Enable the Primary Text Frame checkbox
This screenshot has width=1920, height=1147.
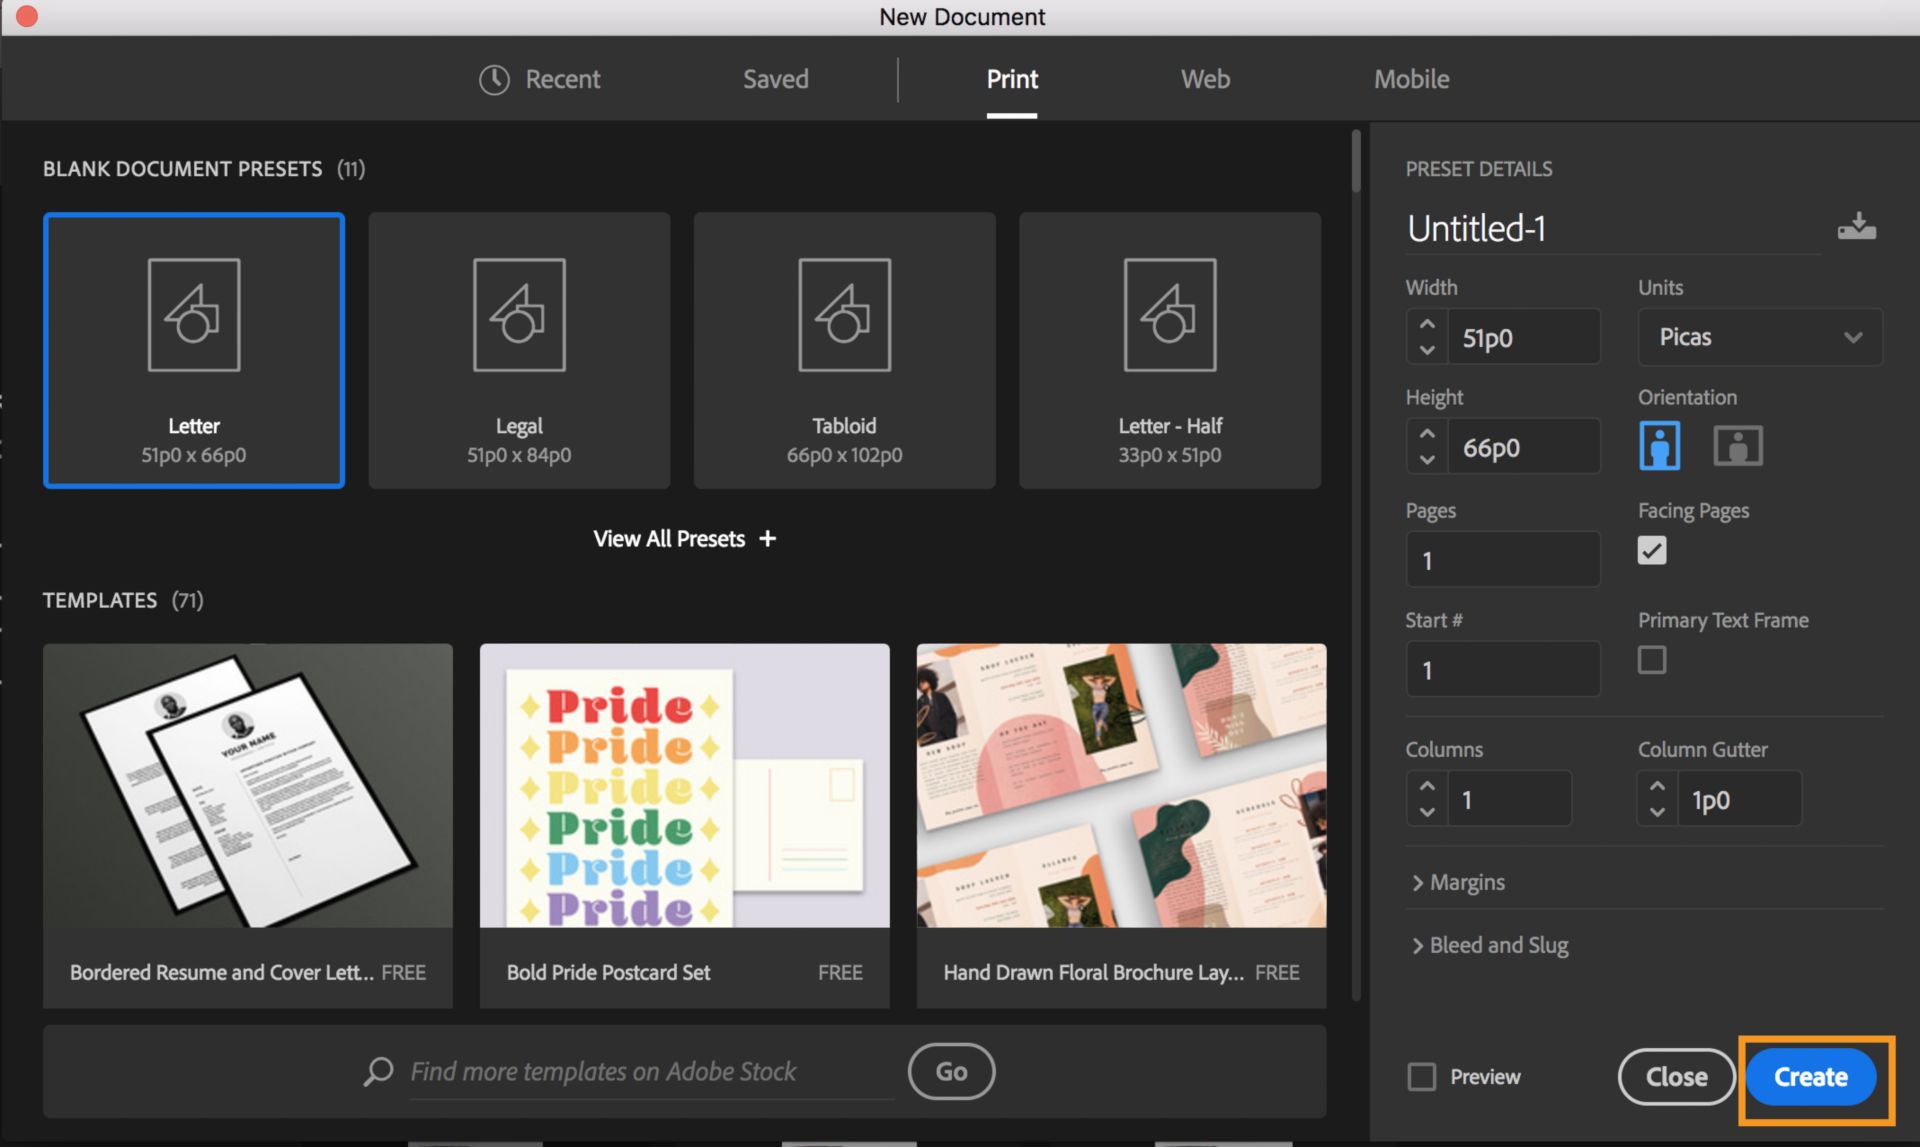[1652, 660]
